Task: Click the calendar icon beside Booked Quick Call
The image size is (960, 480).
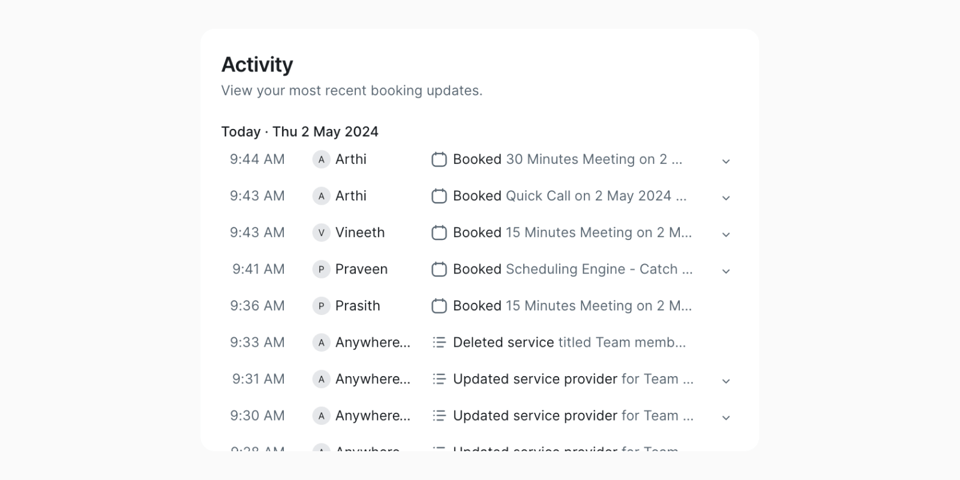Action: pyautogui.click(x=439, y=196)
